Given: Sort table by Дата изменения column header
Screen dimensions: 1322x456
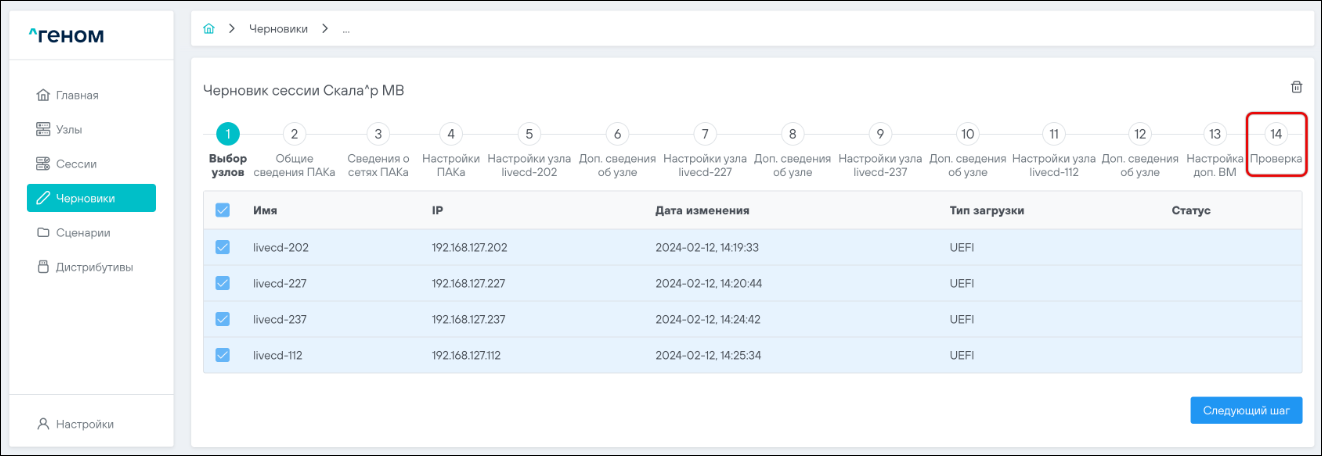Looking at the screenshot, I should (x=702, y=211).
